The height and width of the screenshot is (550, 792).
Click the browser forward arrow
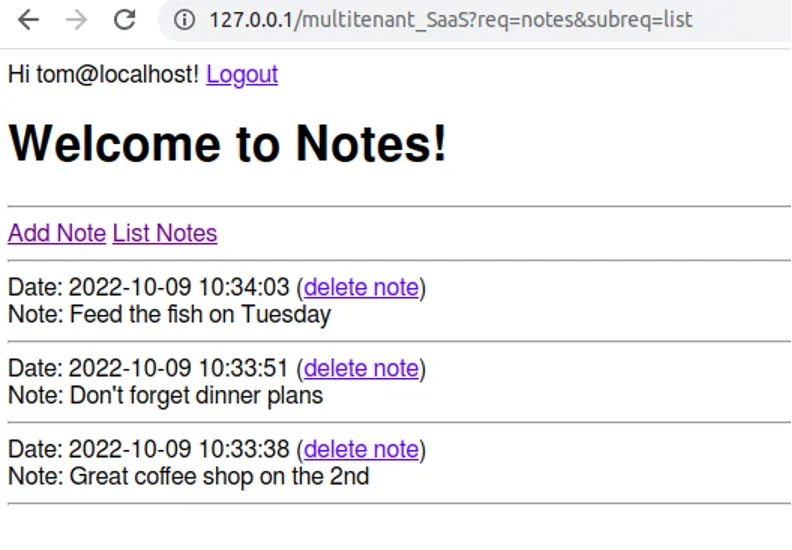pos(76,19)
